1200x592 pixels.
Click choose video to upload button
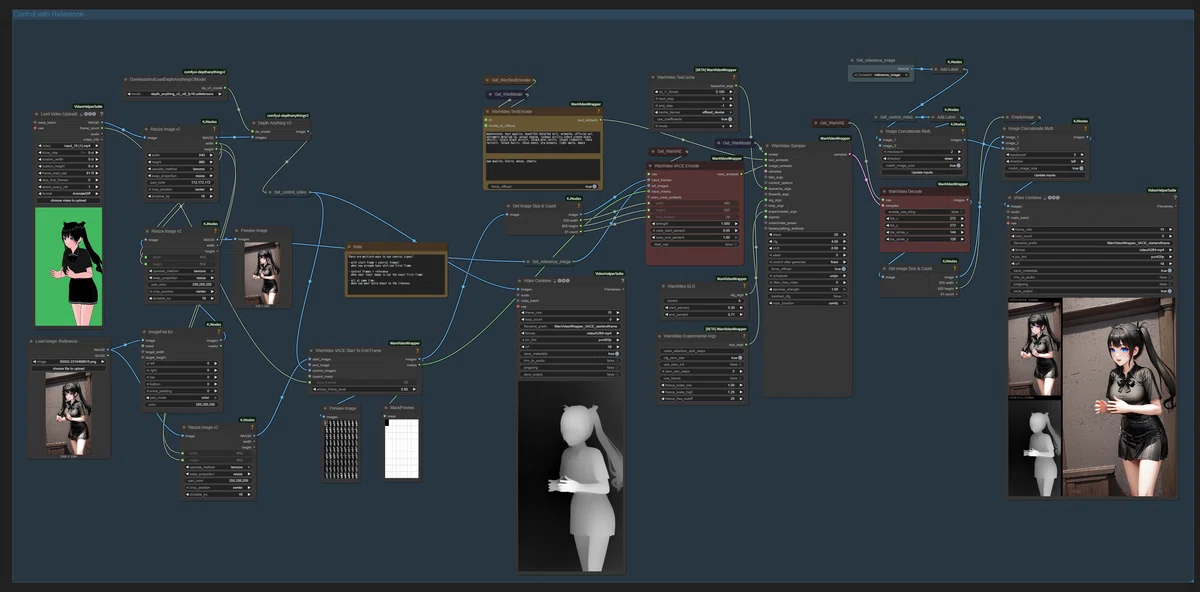(68, 200)
